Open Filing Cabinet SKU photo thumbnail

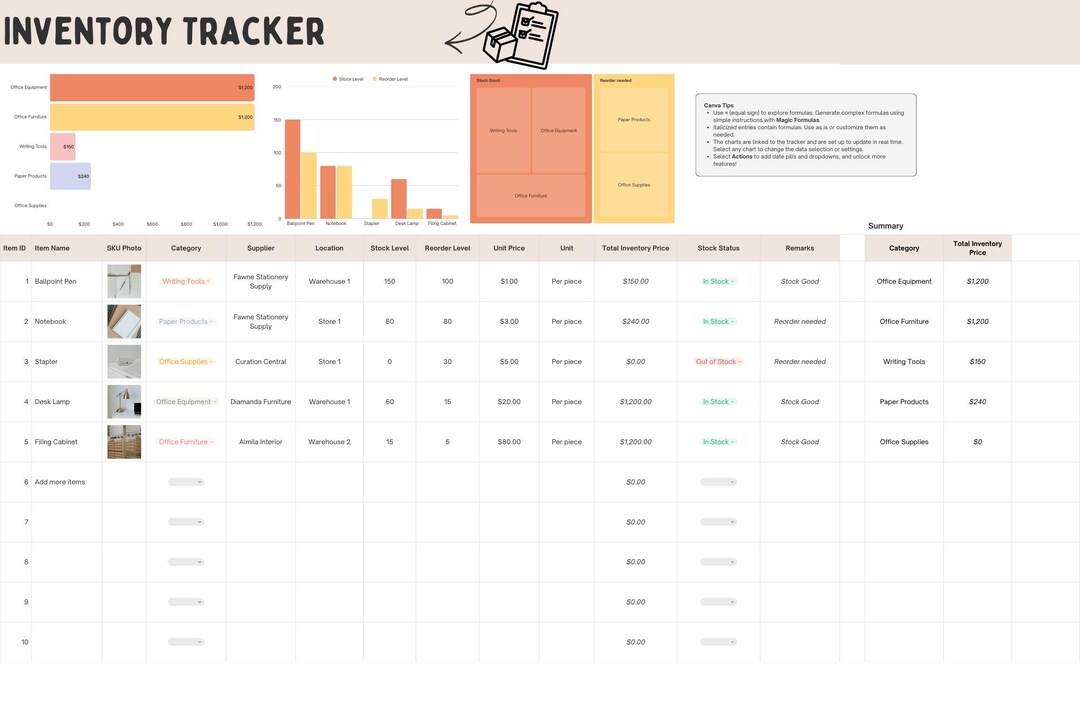point(124,442)
